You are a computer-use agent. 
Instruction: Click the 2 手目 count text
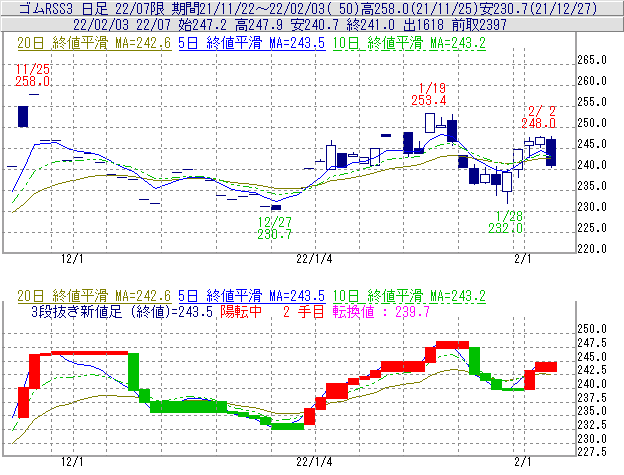tap(304, 311)
